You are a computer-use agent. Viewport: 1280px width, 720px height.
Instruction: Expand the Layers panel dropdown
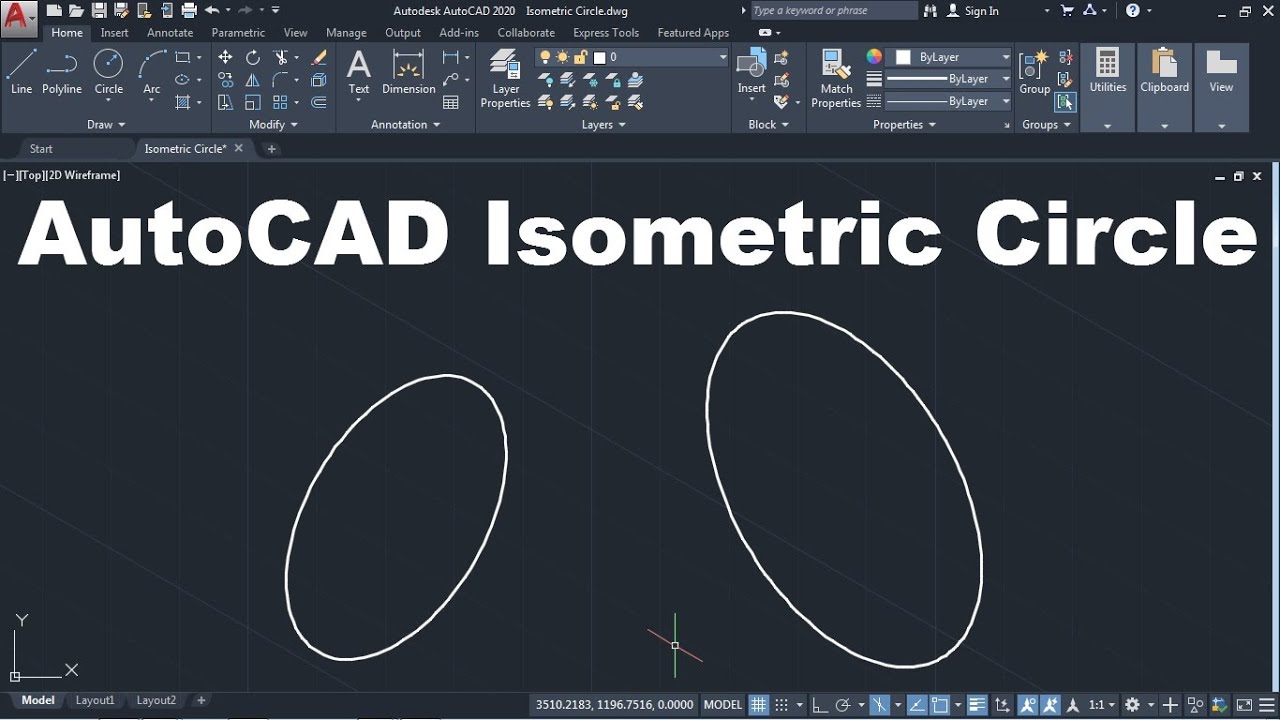coord(604,125)
